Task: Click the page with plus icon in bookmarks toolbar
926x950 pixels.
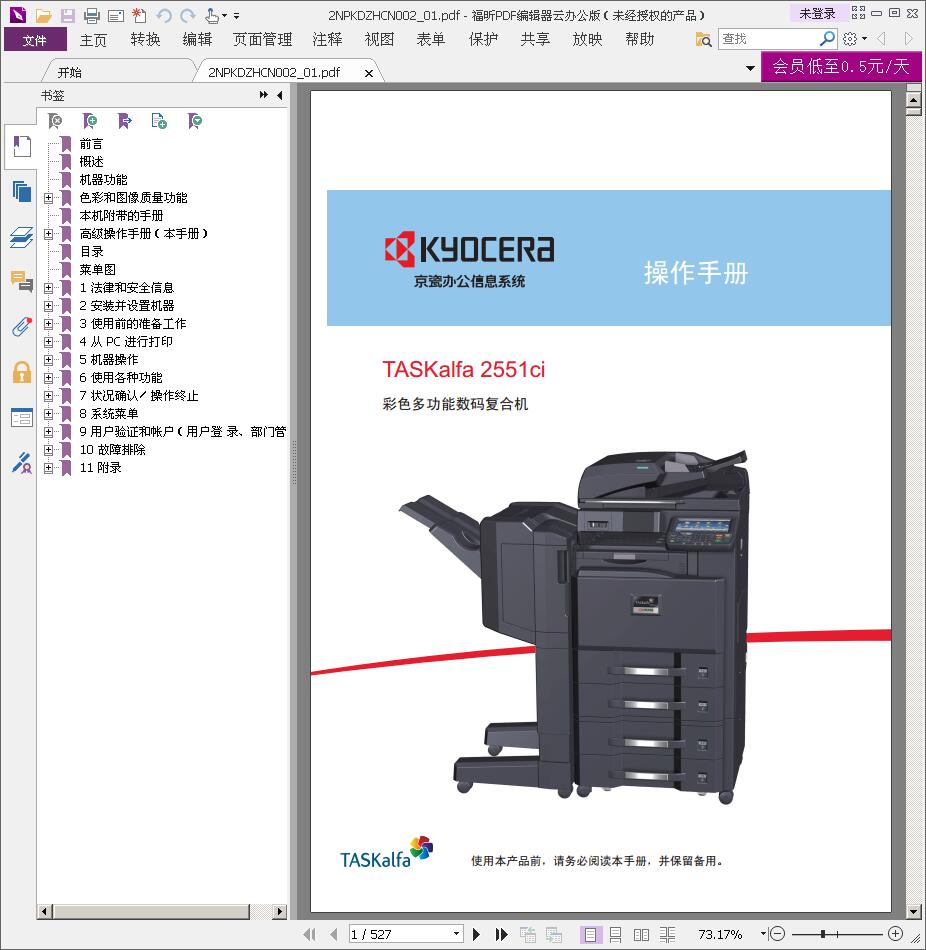Action: pos(159,121)
